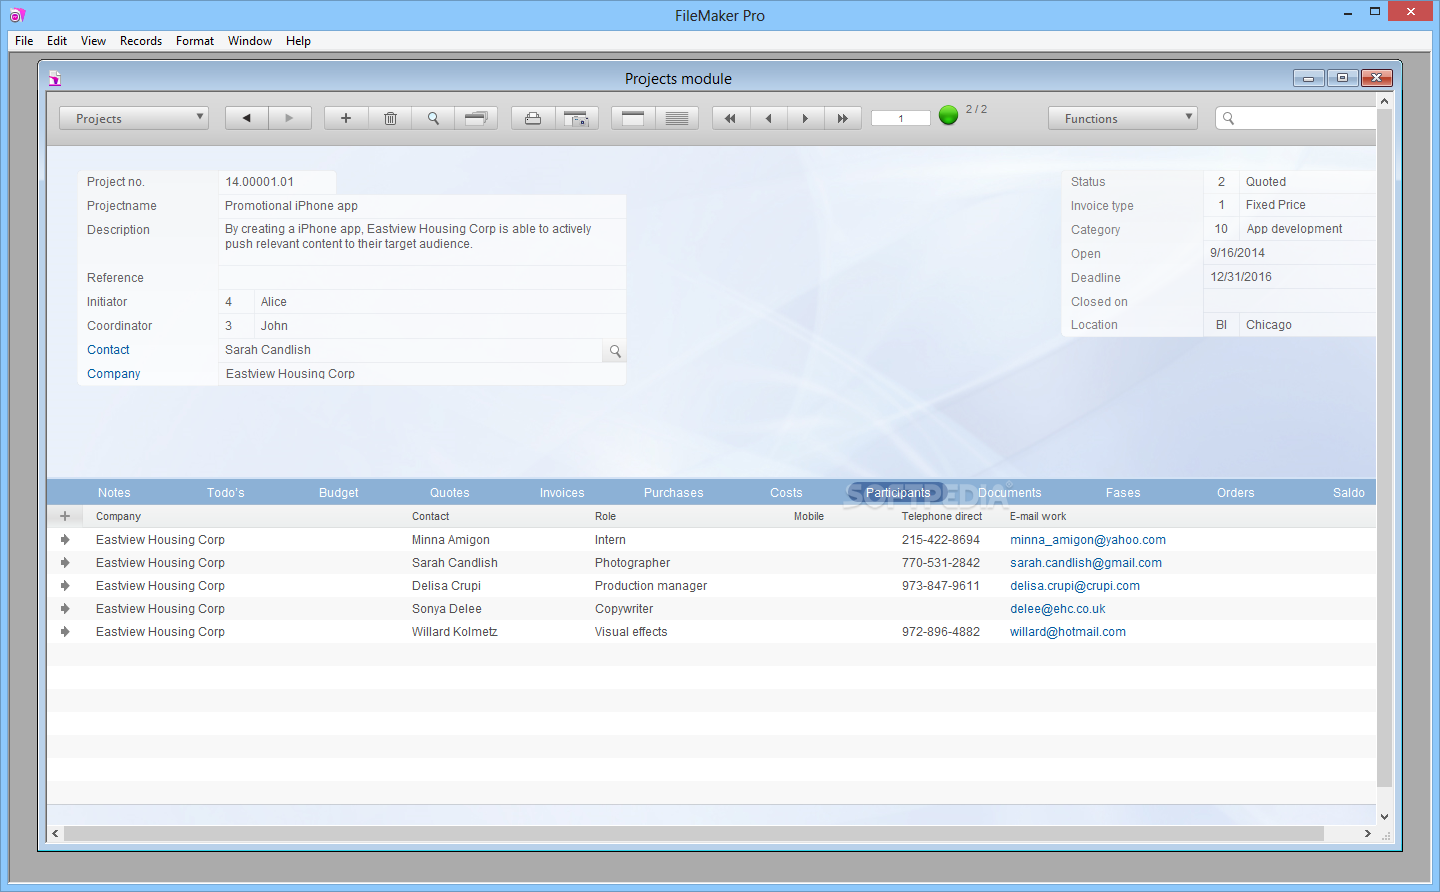Email delisa.crupi@crupi.com link
The image size is (1440, 892).
click(x=1075, y=586)
